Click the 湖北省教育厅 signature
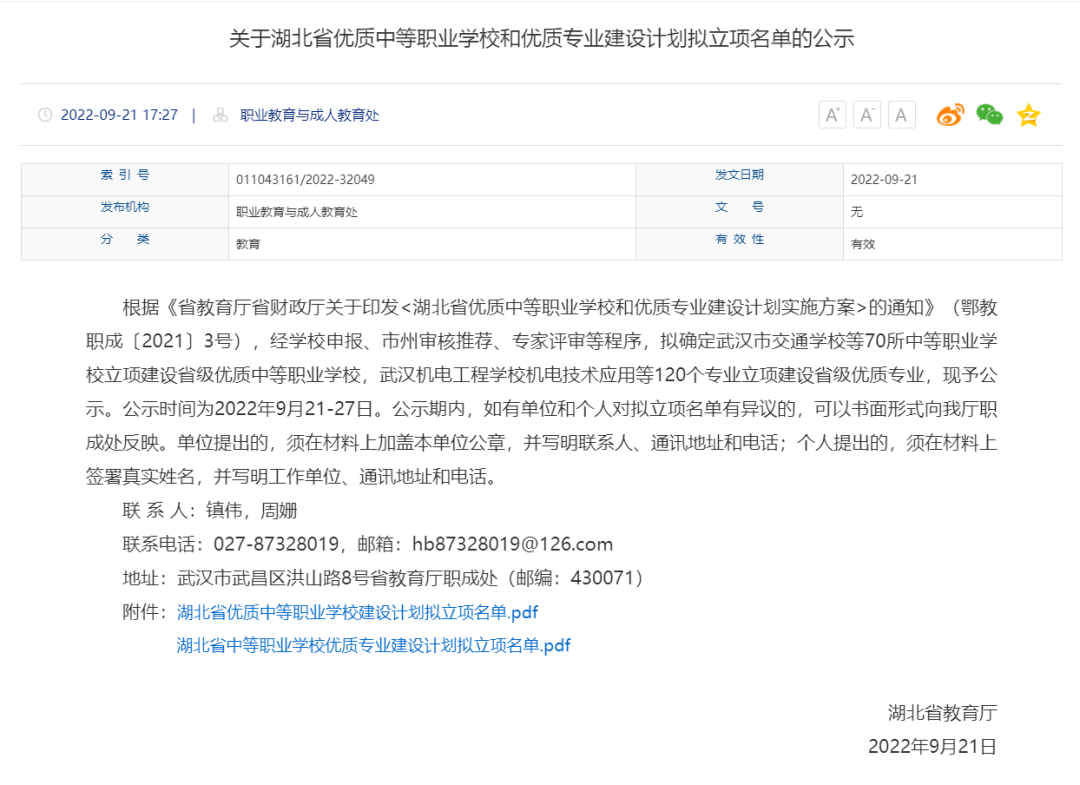 [942, 713]
